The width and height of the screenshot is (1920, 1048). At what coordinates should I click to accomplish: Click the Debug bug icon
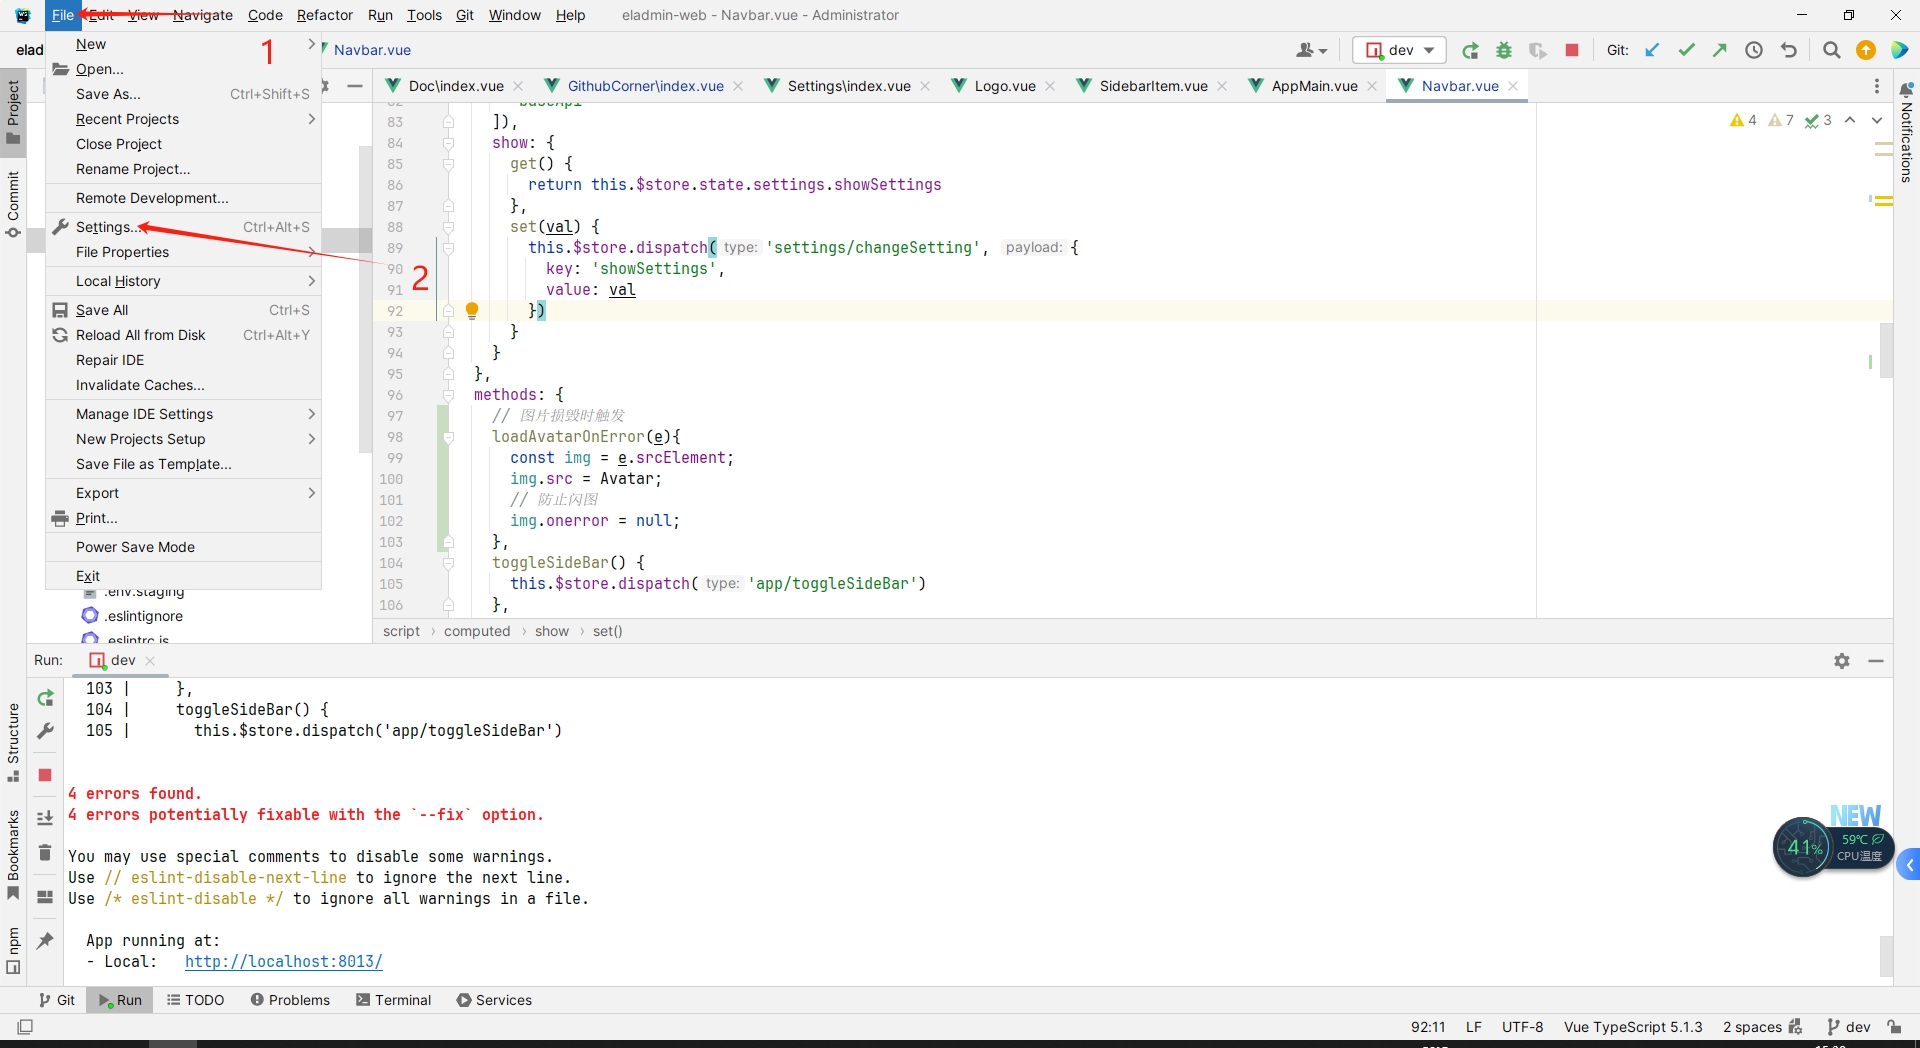coord(1504,51)
